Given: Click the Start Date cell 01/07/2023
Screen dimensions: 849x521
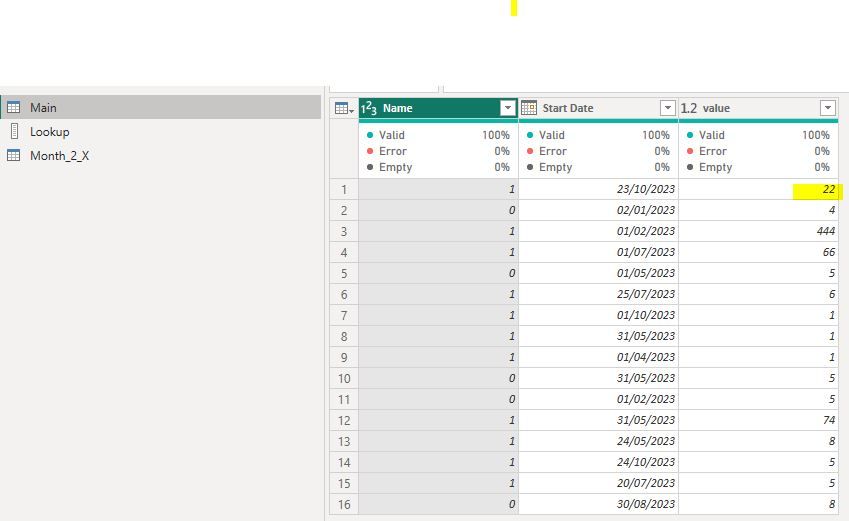Looking at the screenshot, I should 598,252.
